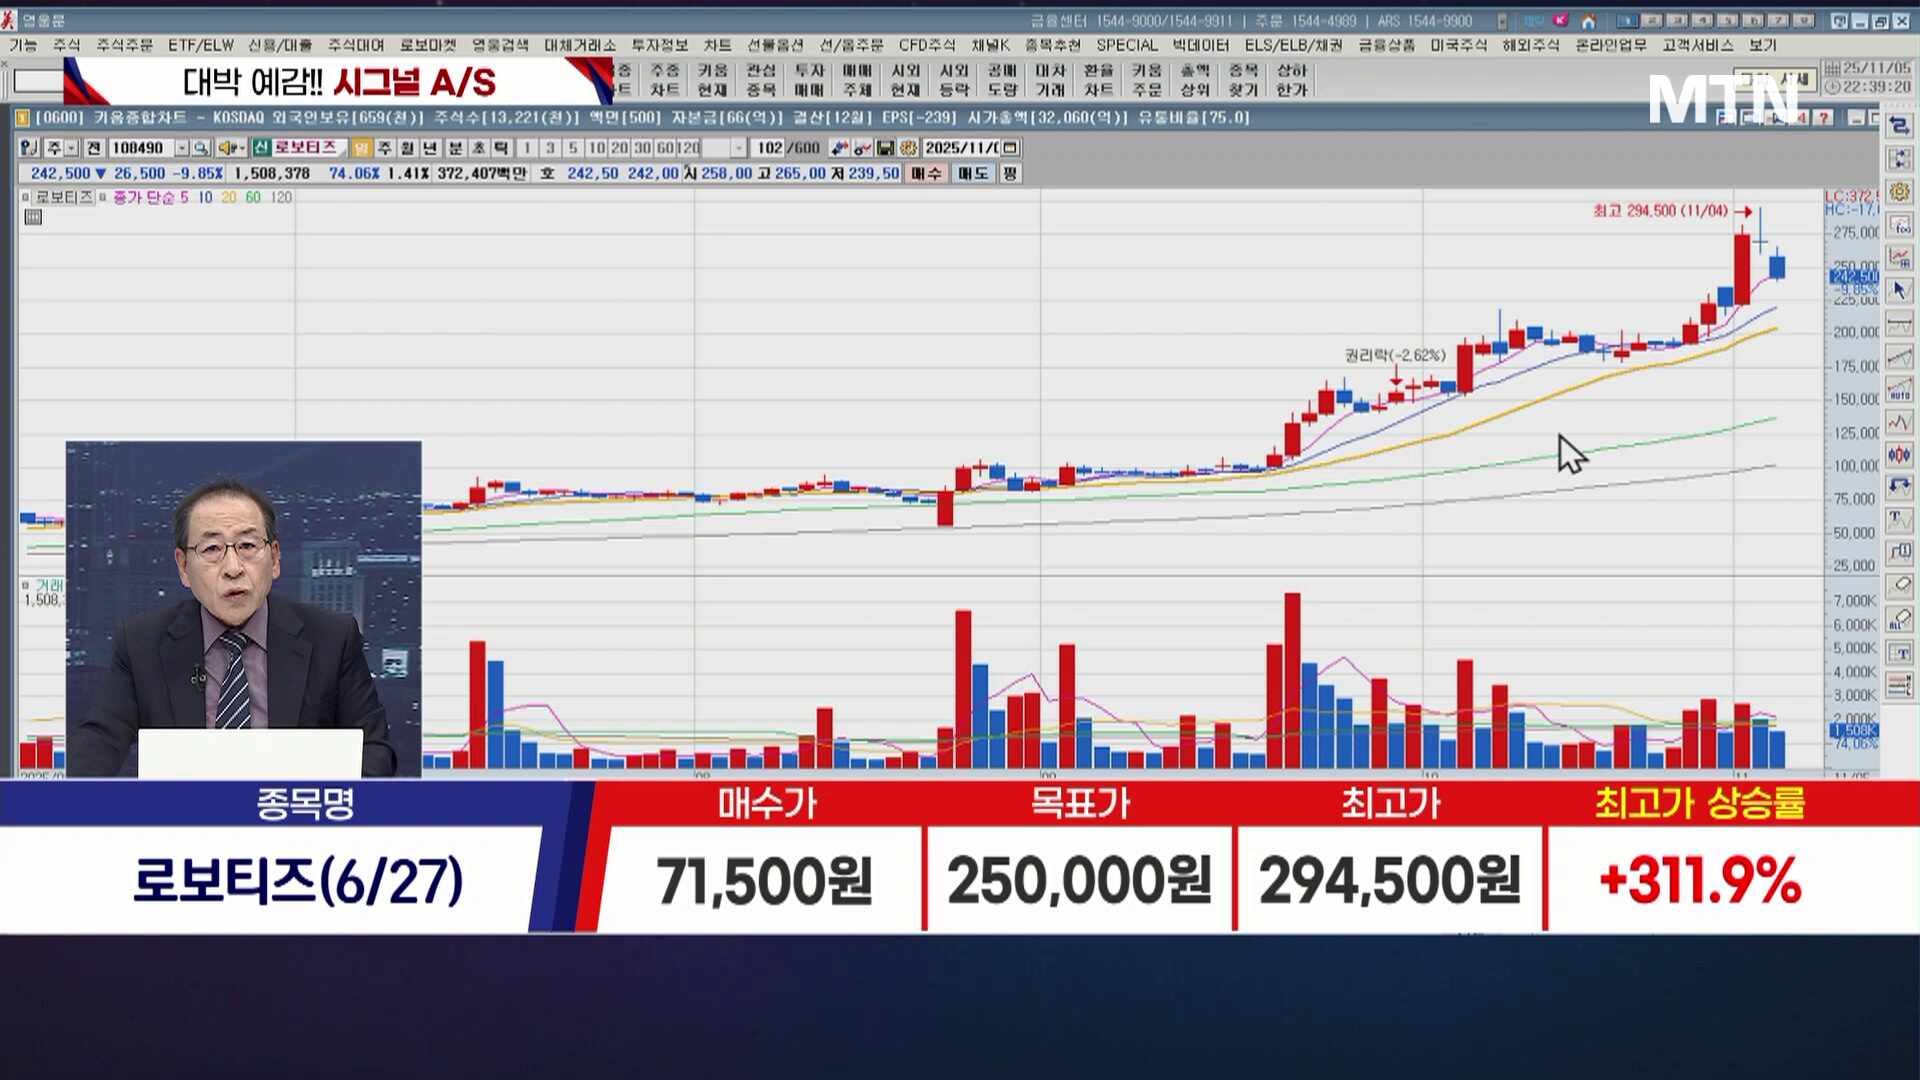Toggle the minute (분) period button
1920x1080 pixels.
point(455,148)
